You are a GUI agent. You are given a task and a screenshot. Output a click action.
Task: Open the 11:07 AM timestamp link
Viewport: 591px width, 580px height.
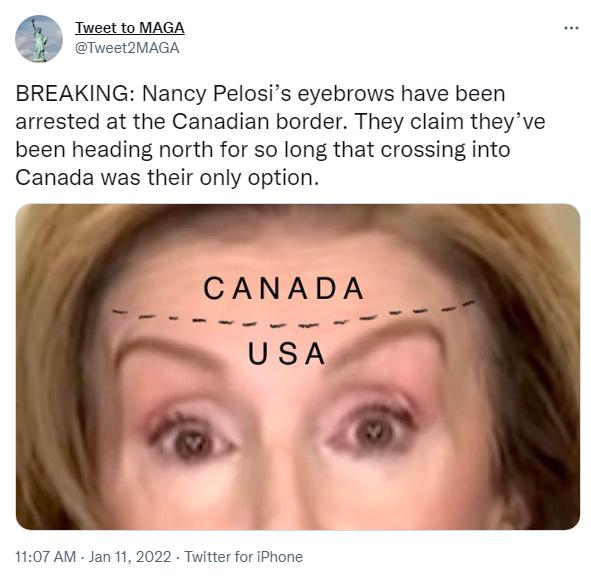pos(46,557)
